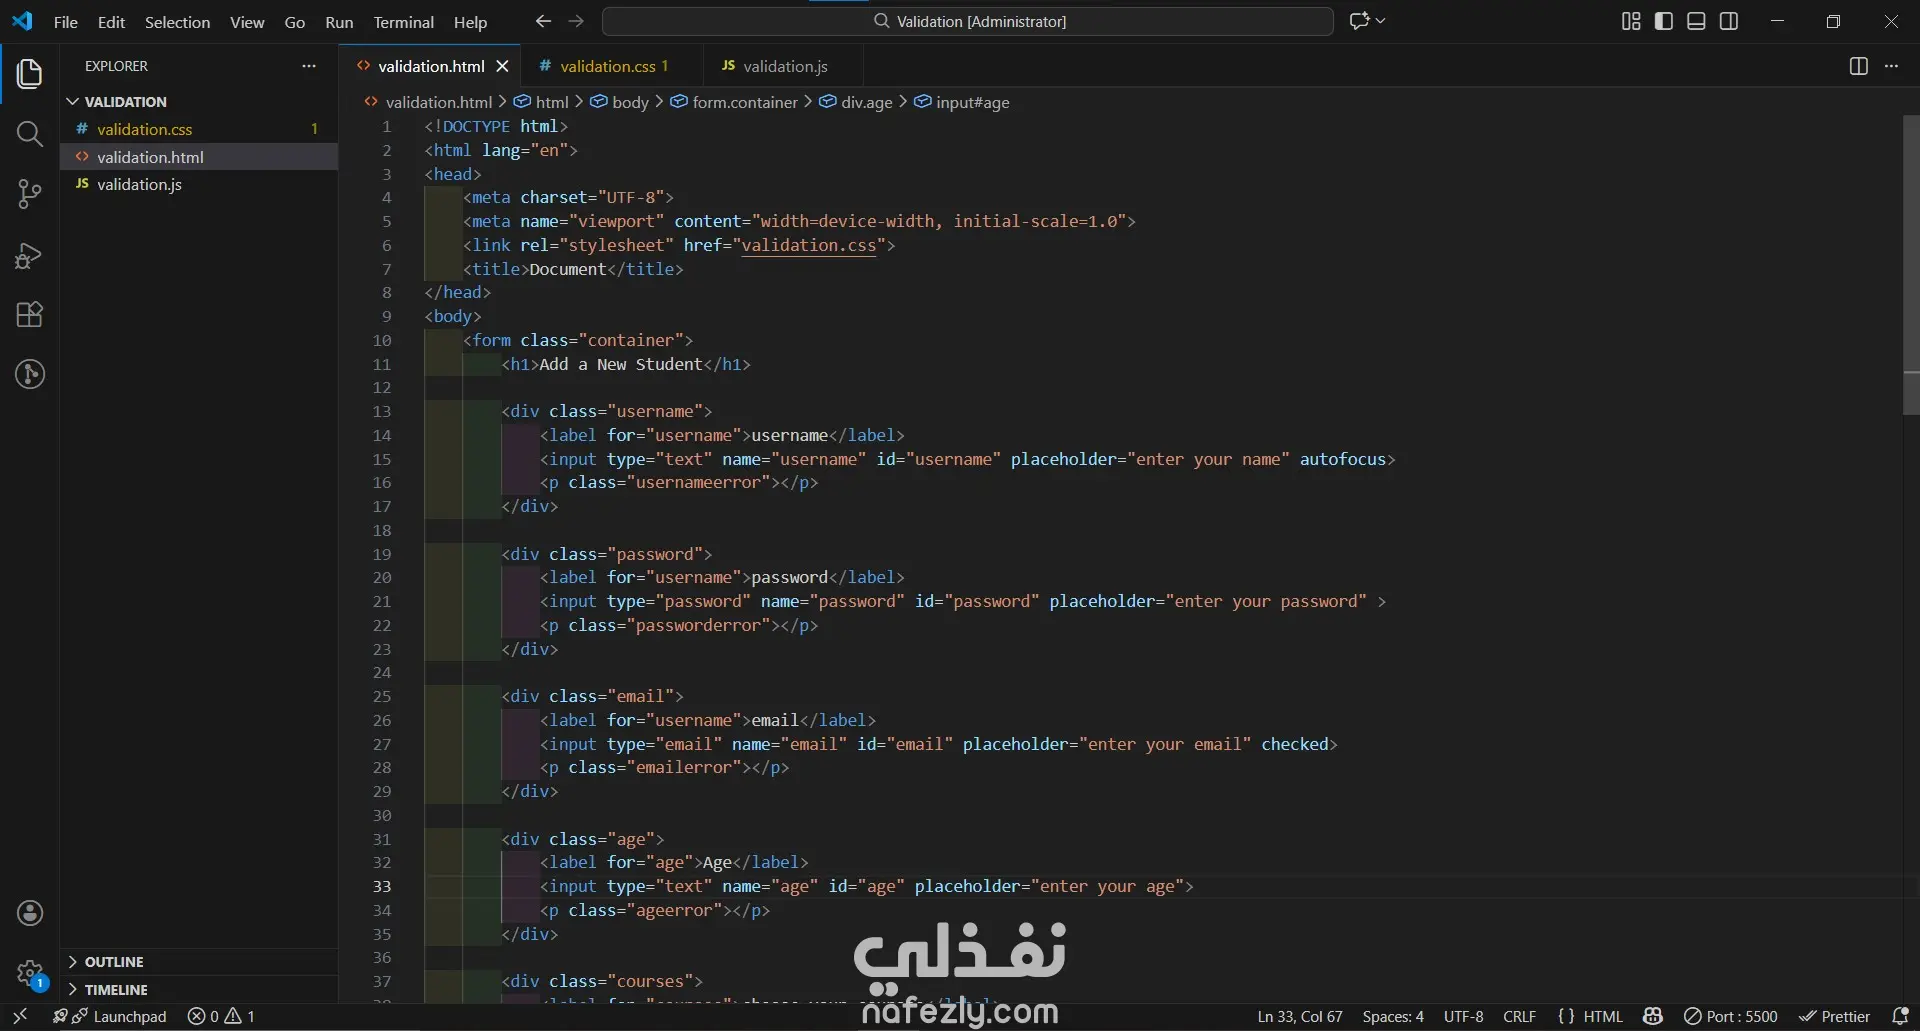Open the Copilot status icon in status bar

point(1653,1016)
